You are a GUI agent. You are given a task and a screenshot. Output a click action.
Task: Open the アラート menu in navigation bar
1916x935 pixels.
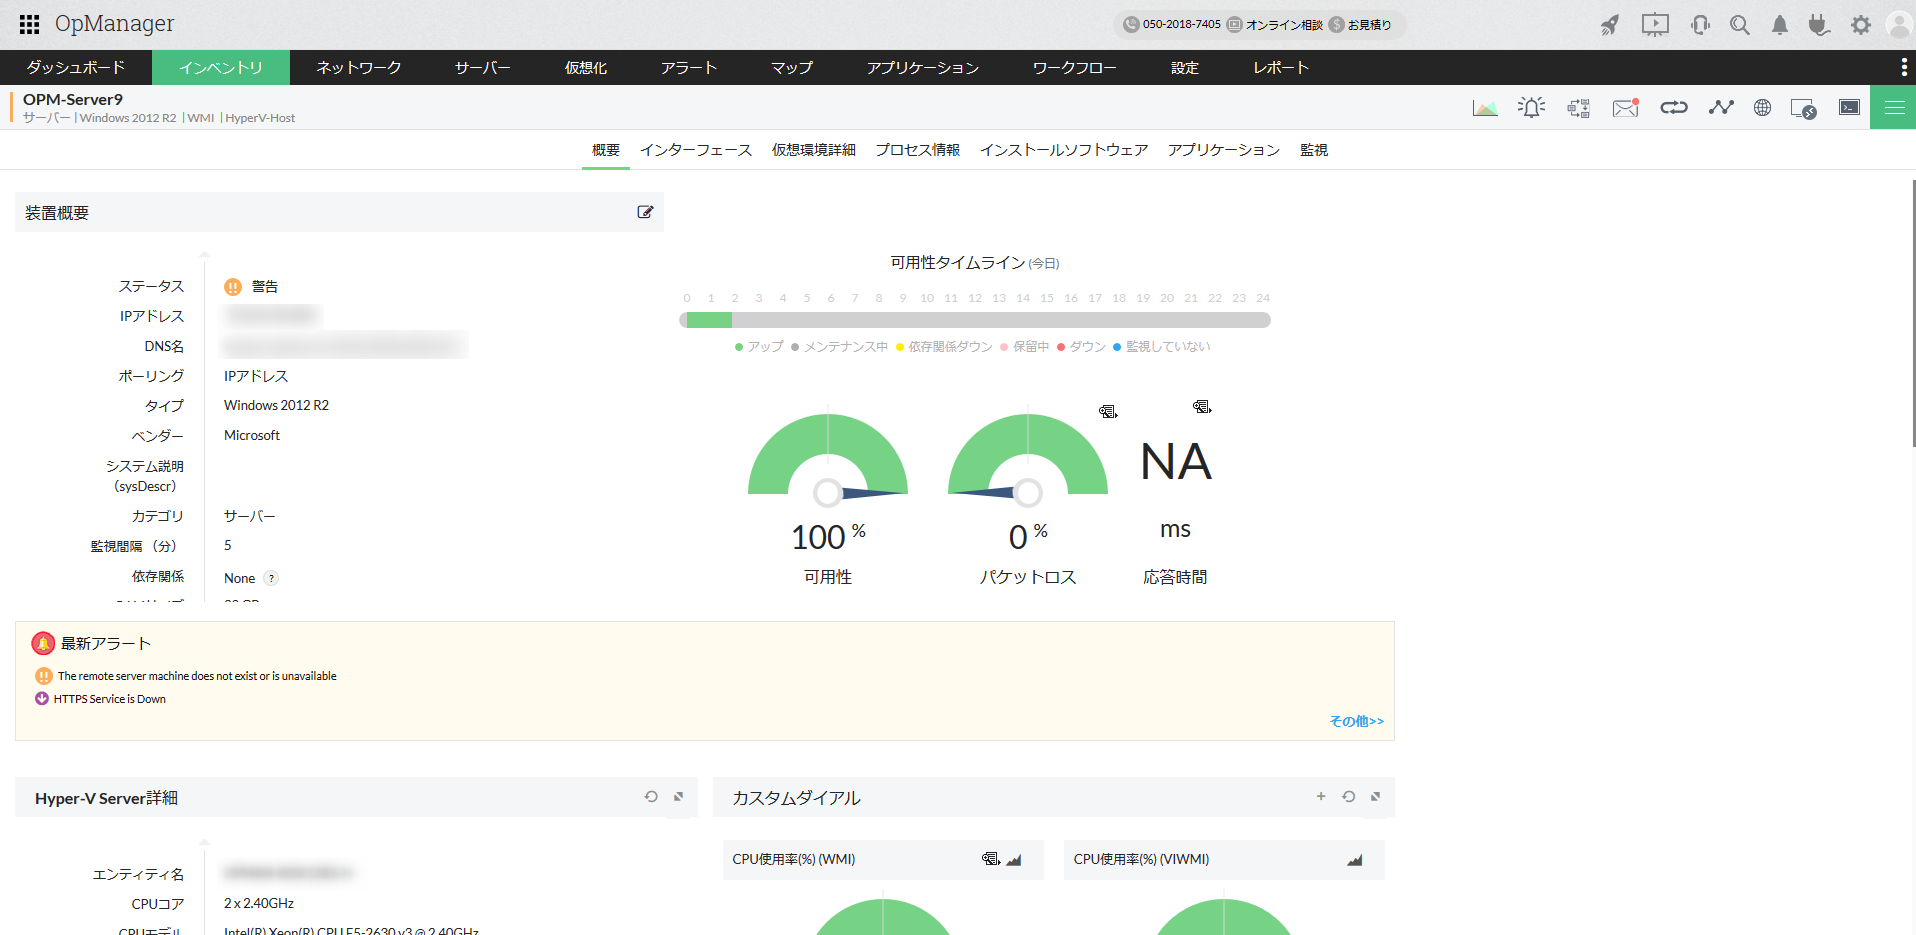pyautogui.click(x=688, y=67)
